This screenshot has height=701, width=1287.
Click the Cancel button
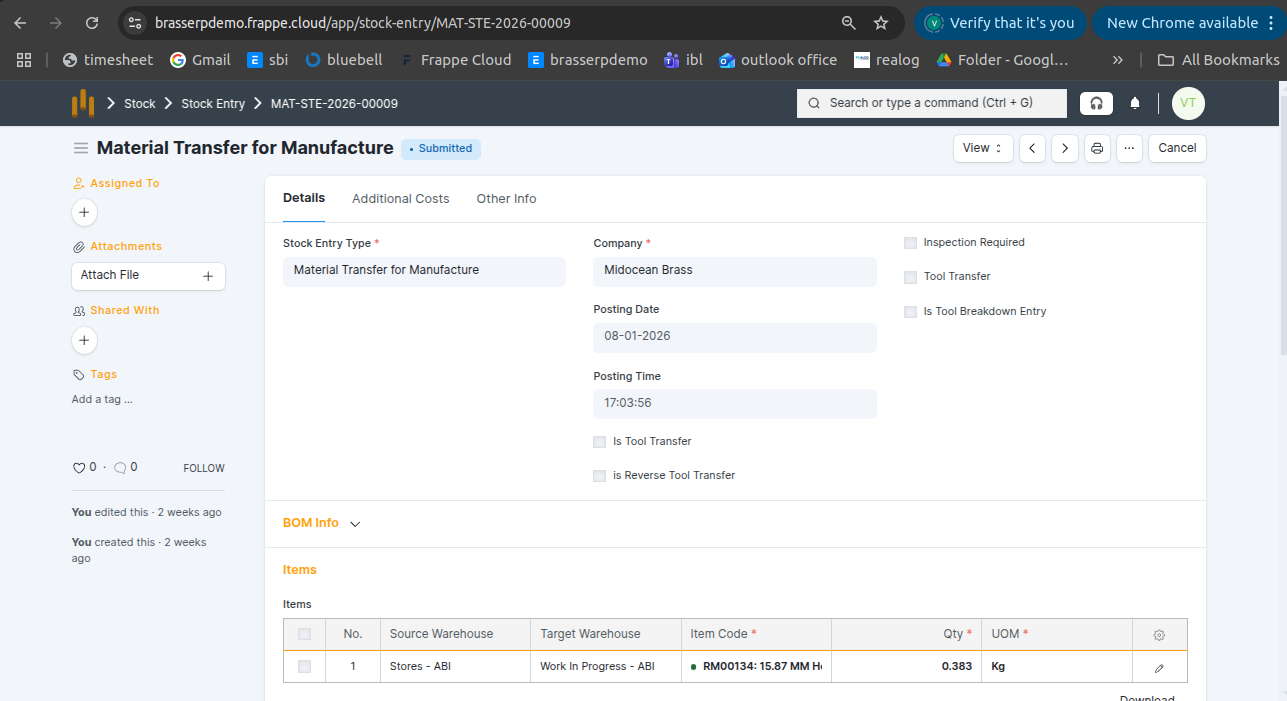(x=1176, y=148)
